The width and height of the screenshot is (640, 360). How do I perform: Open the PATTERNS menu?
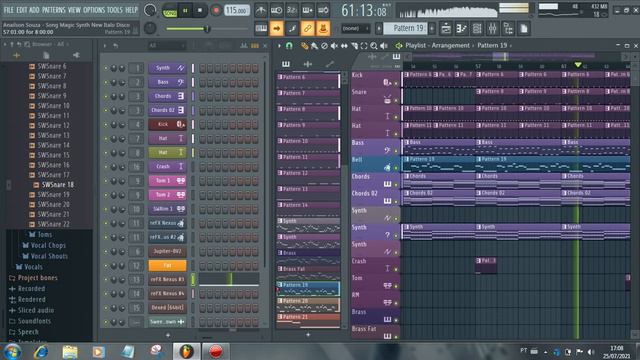click(x=53, y=10)
